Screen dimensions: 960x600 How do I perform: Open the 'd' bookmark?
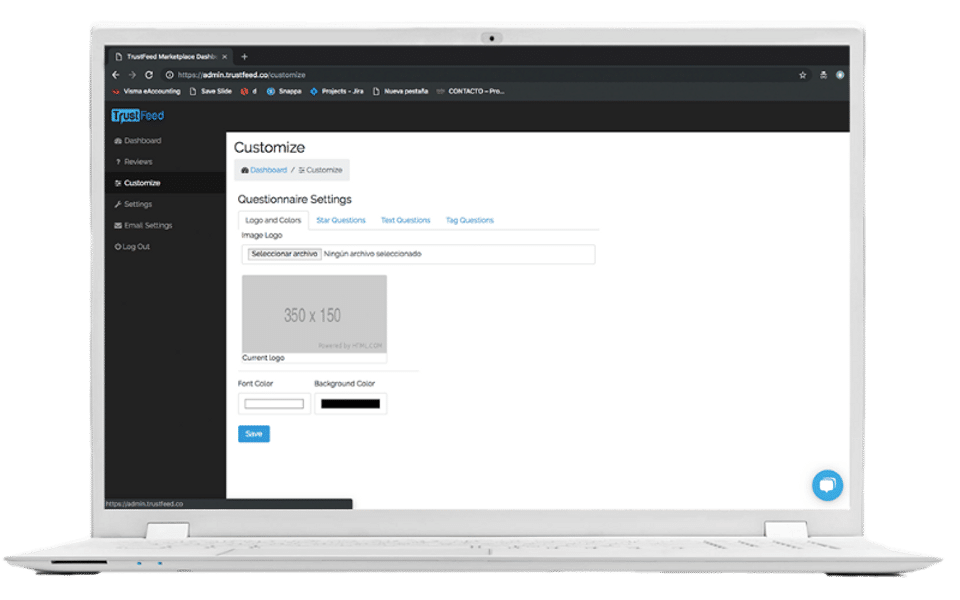coord(249,91)
